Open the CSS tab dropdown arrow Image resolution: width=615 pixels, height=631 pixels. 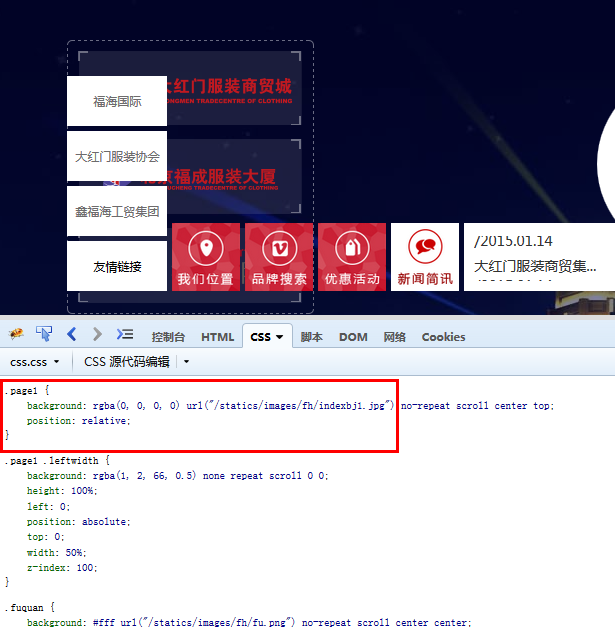280,337
